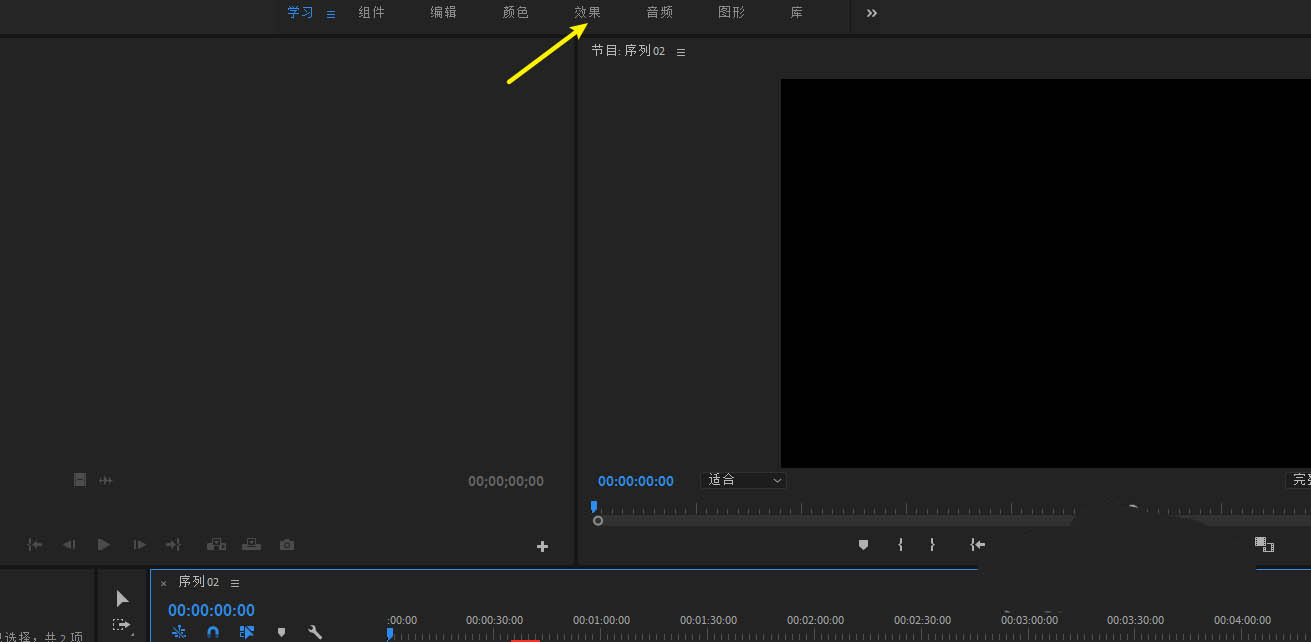This screenshot has height=642, width=1311.
Task: Click the source monitor gray timecode
Action: [x=506, y=481]
